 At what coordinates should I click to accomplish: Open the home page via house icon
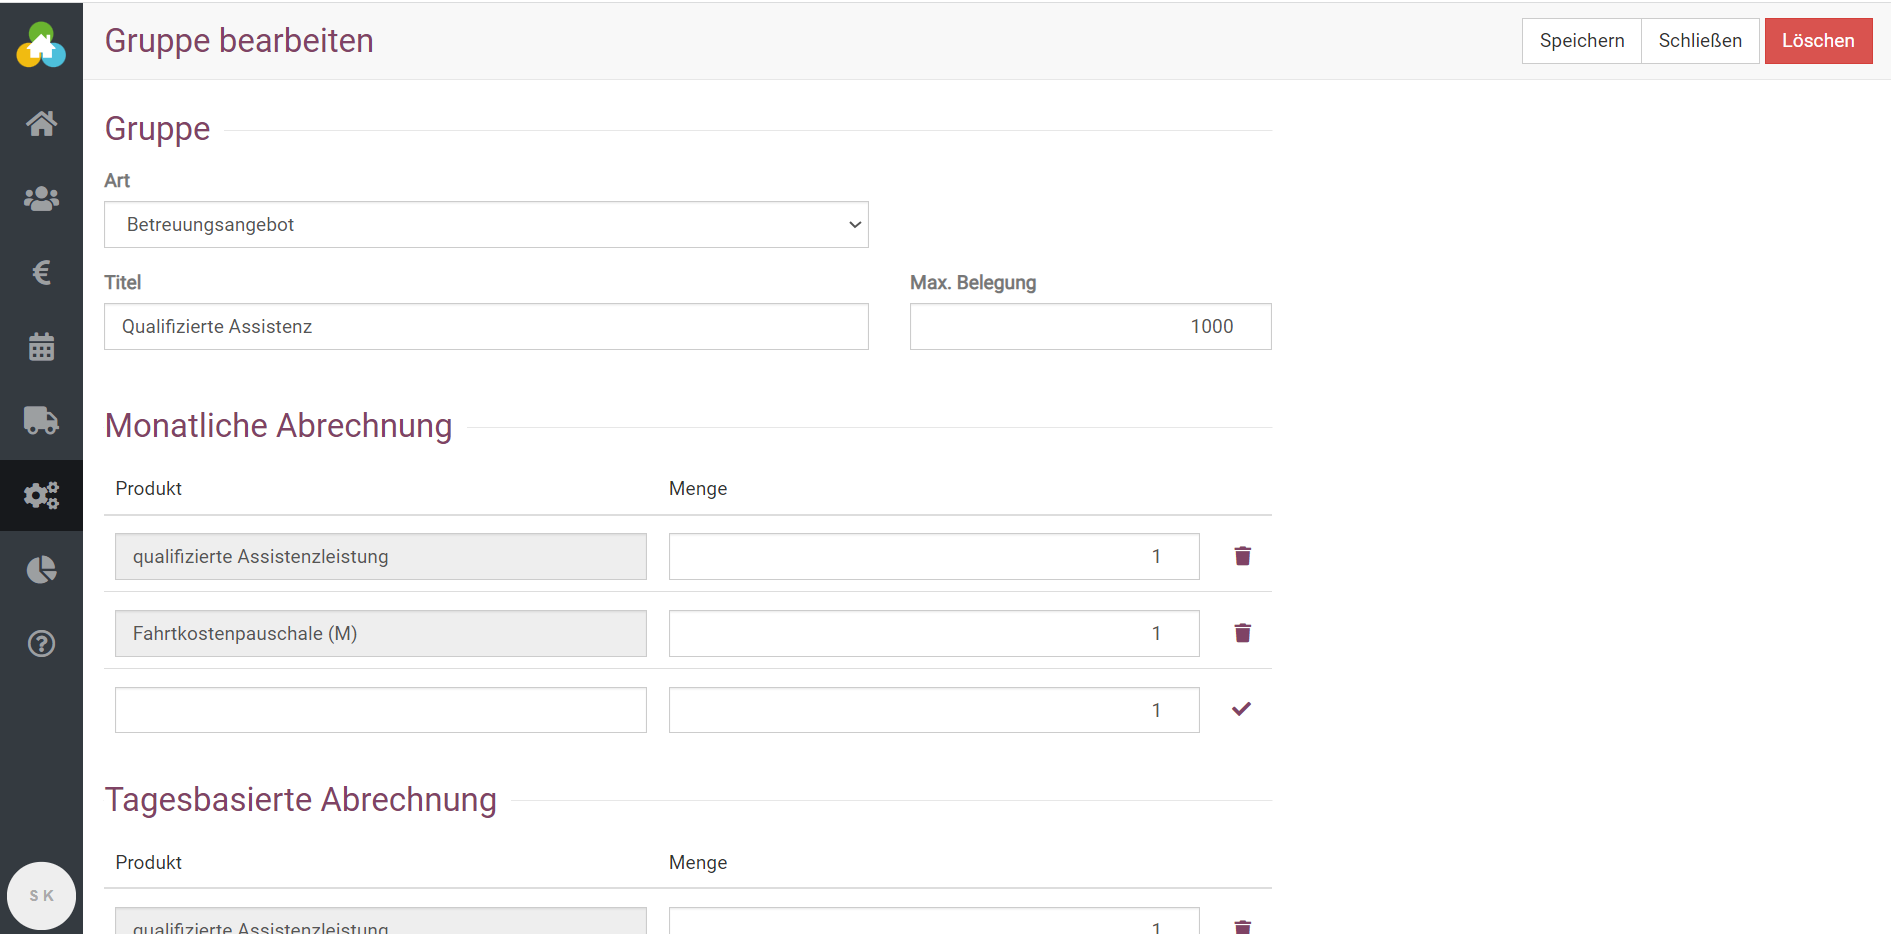[41, 124]
